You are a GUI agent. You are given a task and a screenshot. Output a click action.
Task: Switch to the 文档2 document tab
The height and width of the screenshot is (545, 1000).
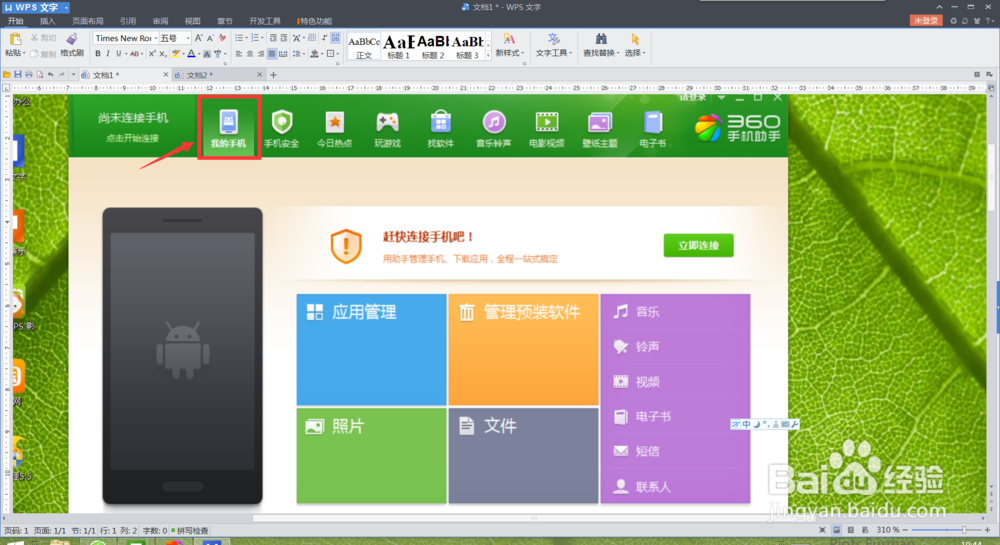pos(217,75)
